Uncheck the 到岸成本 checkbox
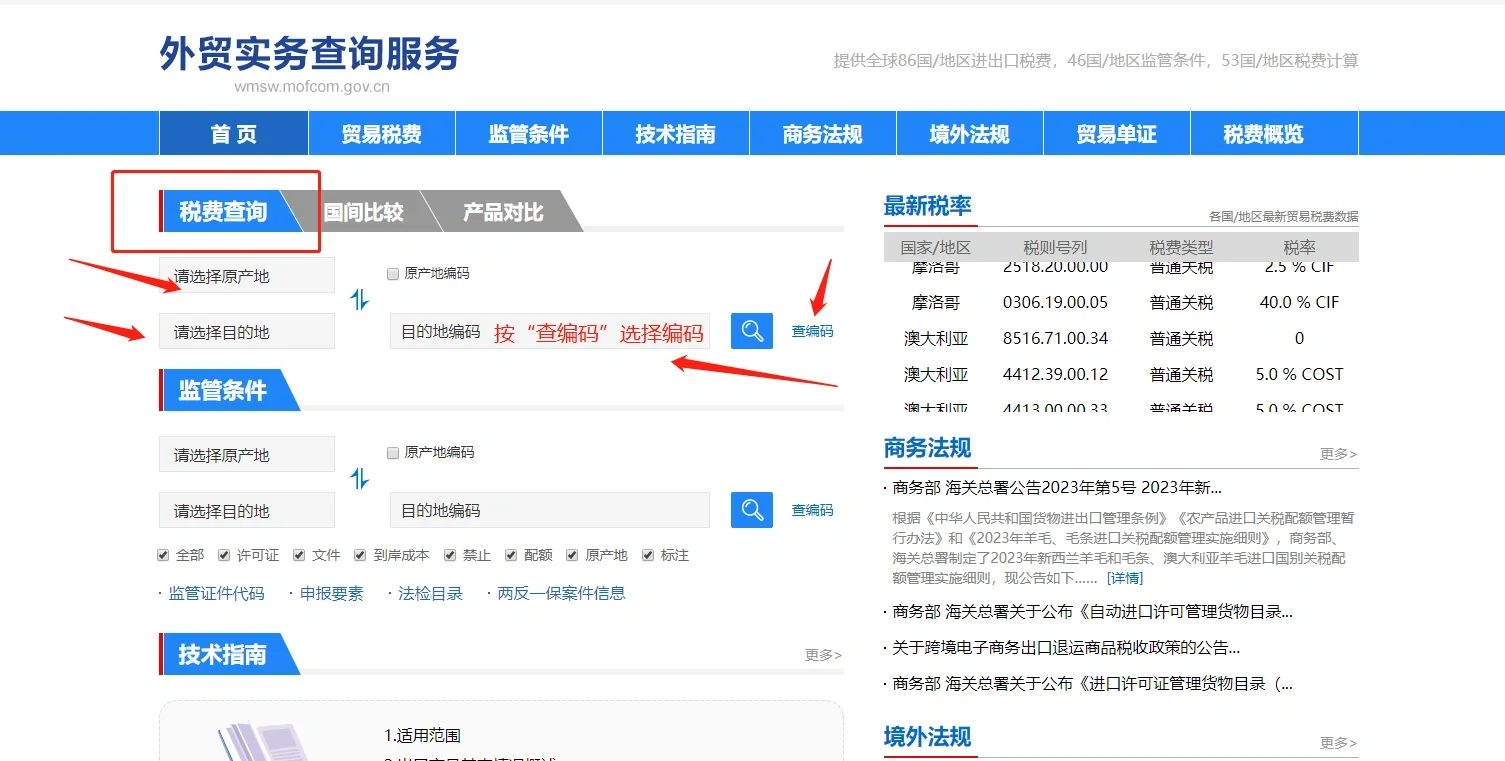The image size is (1505, 761). pyautogui.click(x=361, y=555)
